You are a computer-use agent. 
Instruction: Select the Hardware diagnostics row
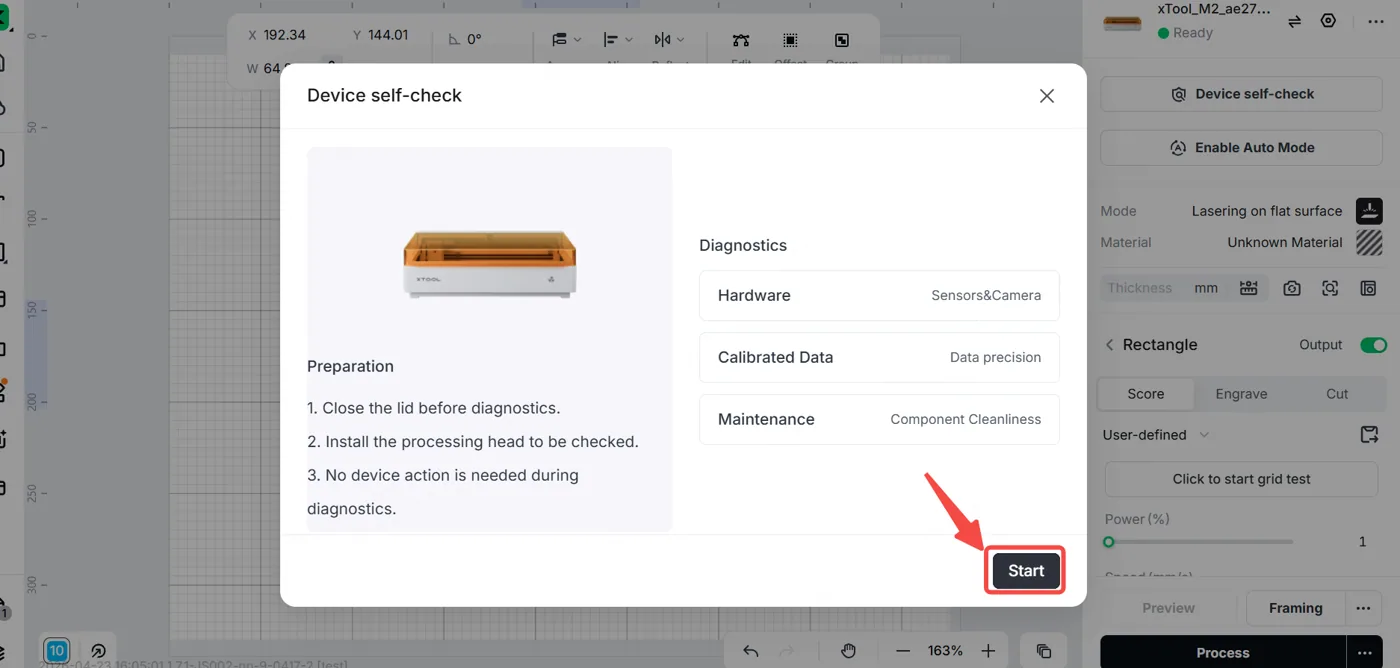point(879,295)
